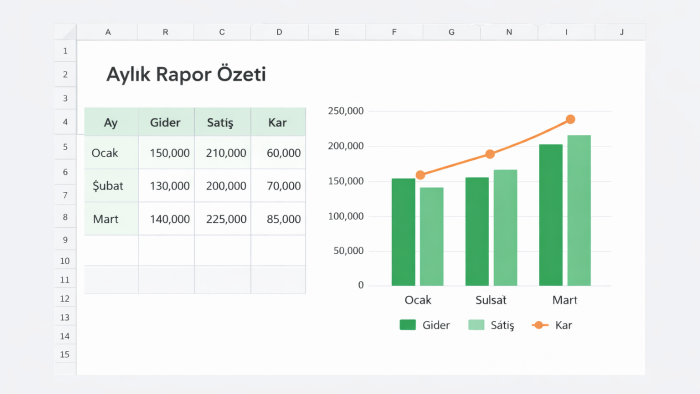Select column header E

coord(337,32)
